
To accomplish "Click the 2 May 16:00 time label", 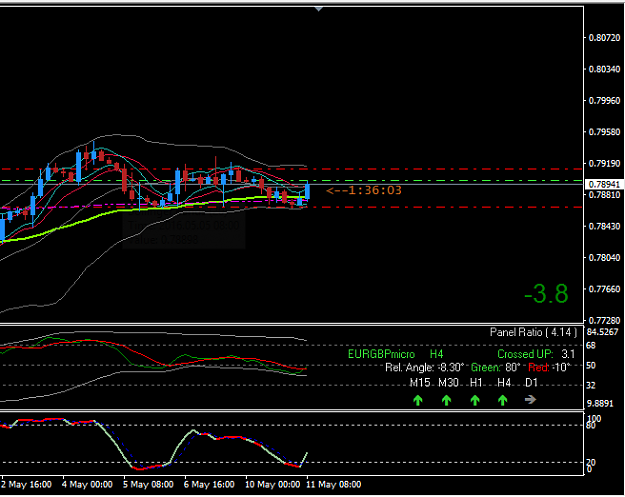I will click(26, 485).
